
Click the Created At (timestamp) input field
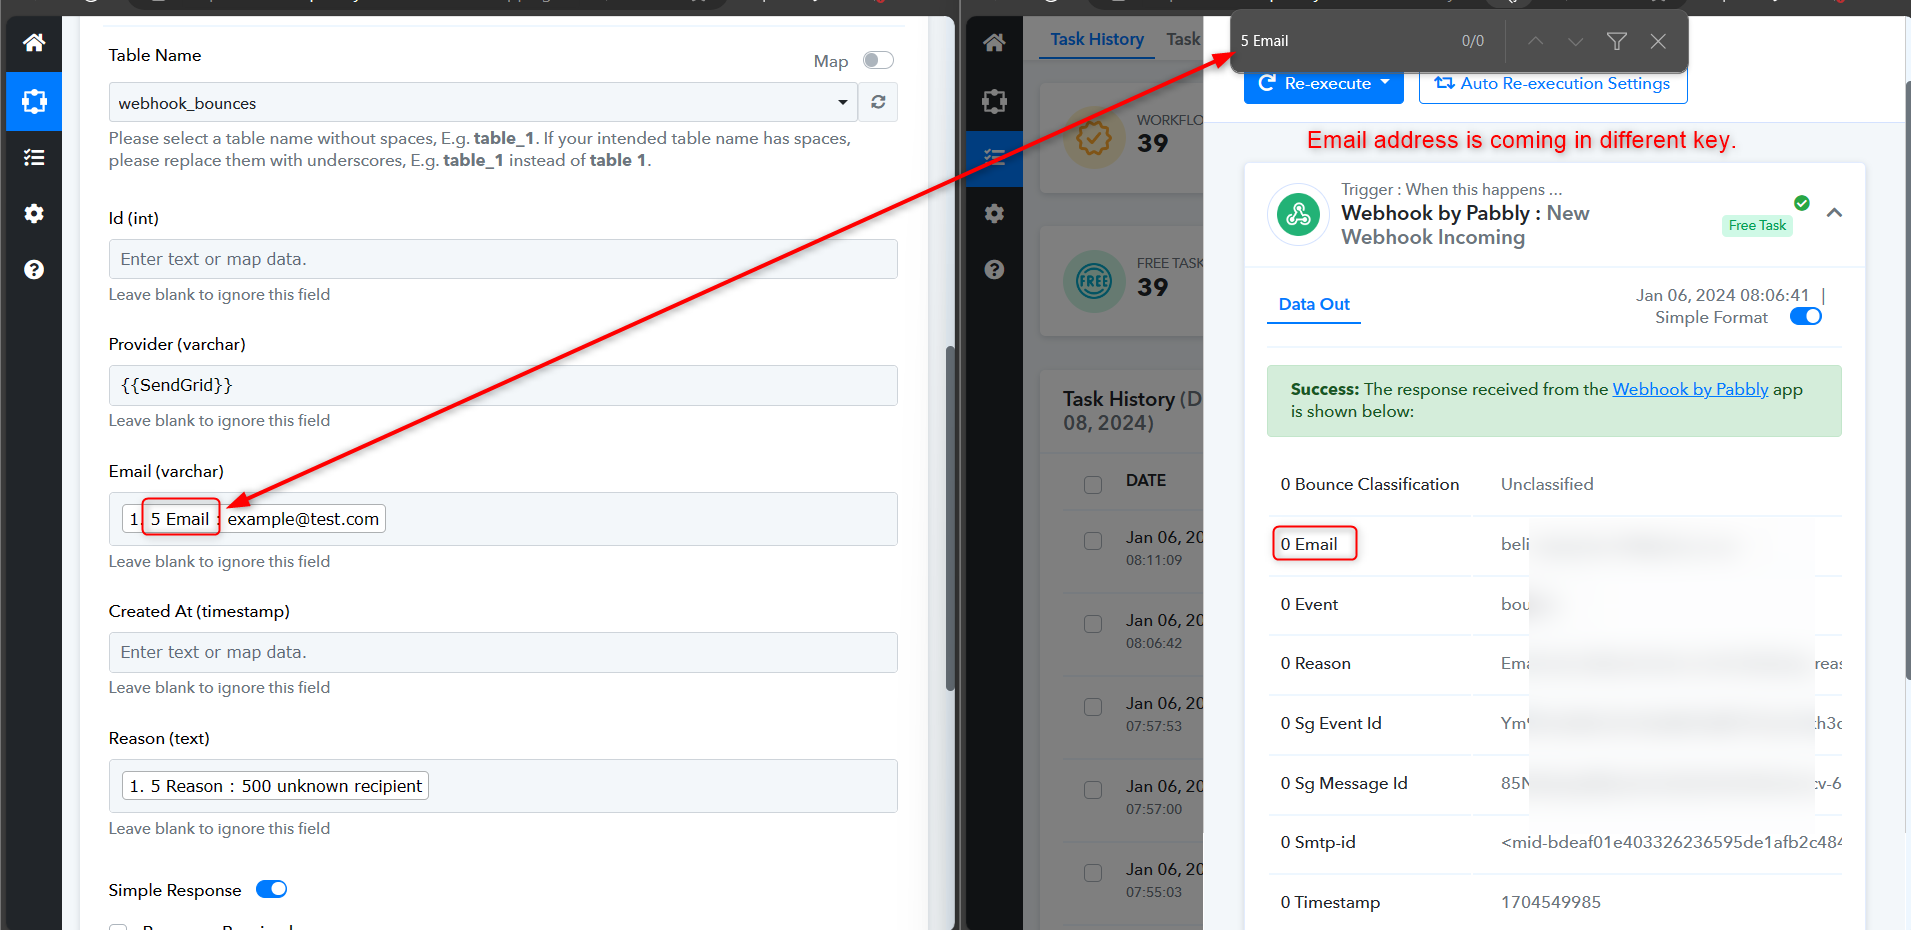(503, 652)
